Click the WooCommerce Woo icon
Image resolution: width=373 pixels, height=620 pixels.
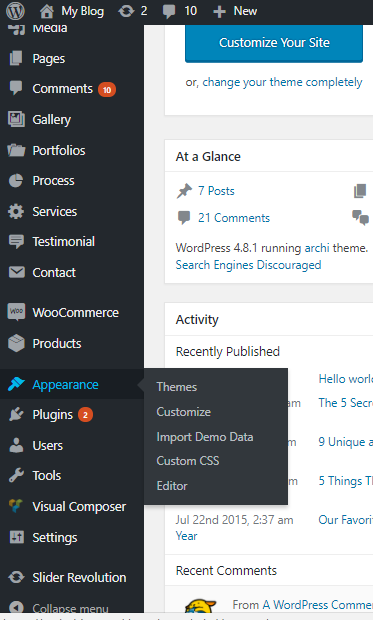pyautogui.click(x=16, y=312)
